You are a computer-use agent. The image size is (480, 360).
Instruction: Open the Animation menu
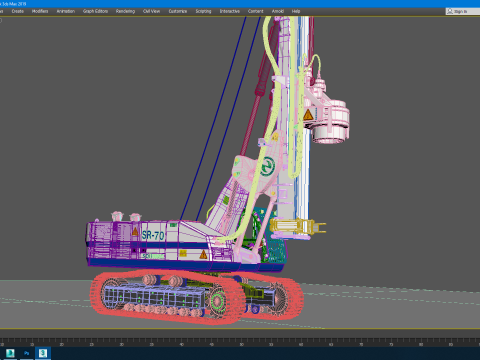pyautogui.click(x=66, y=11)
